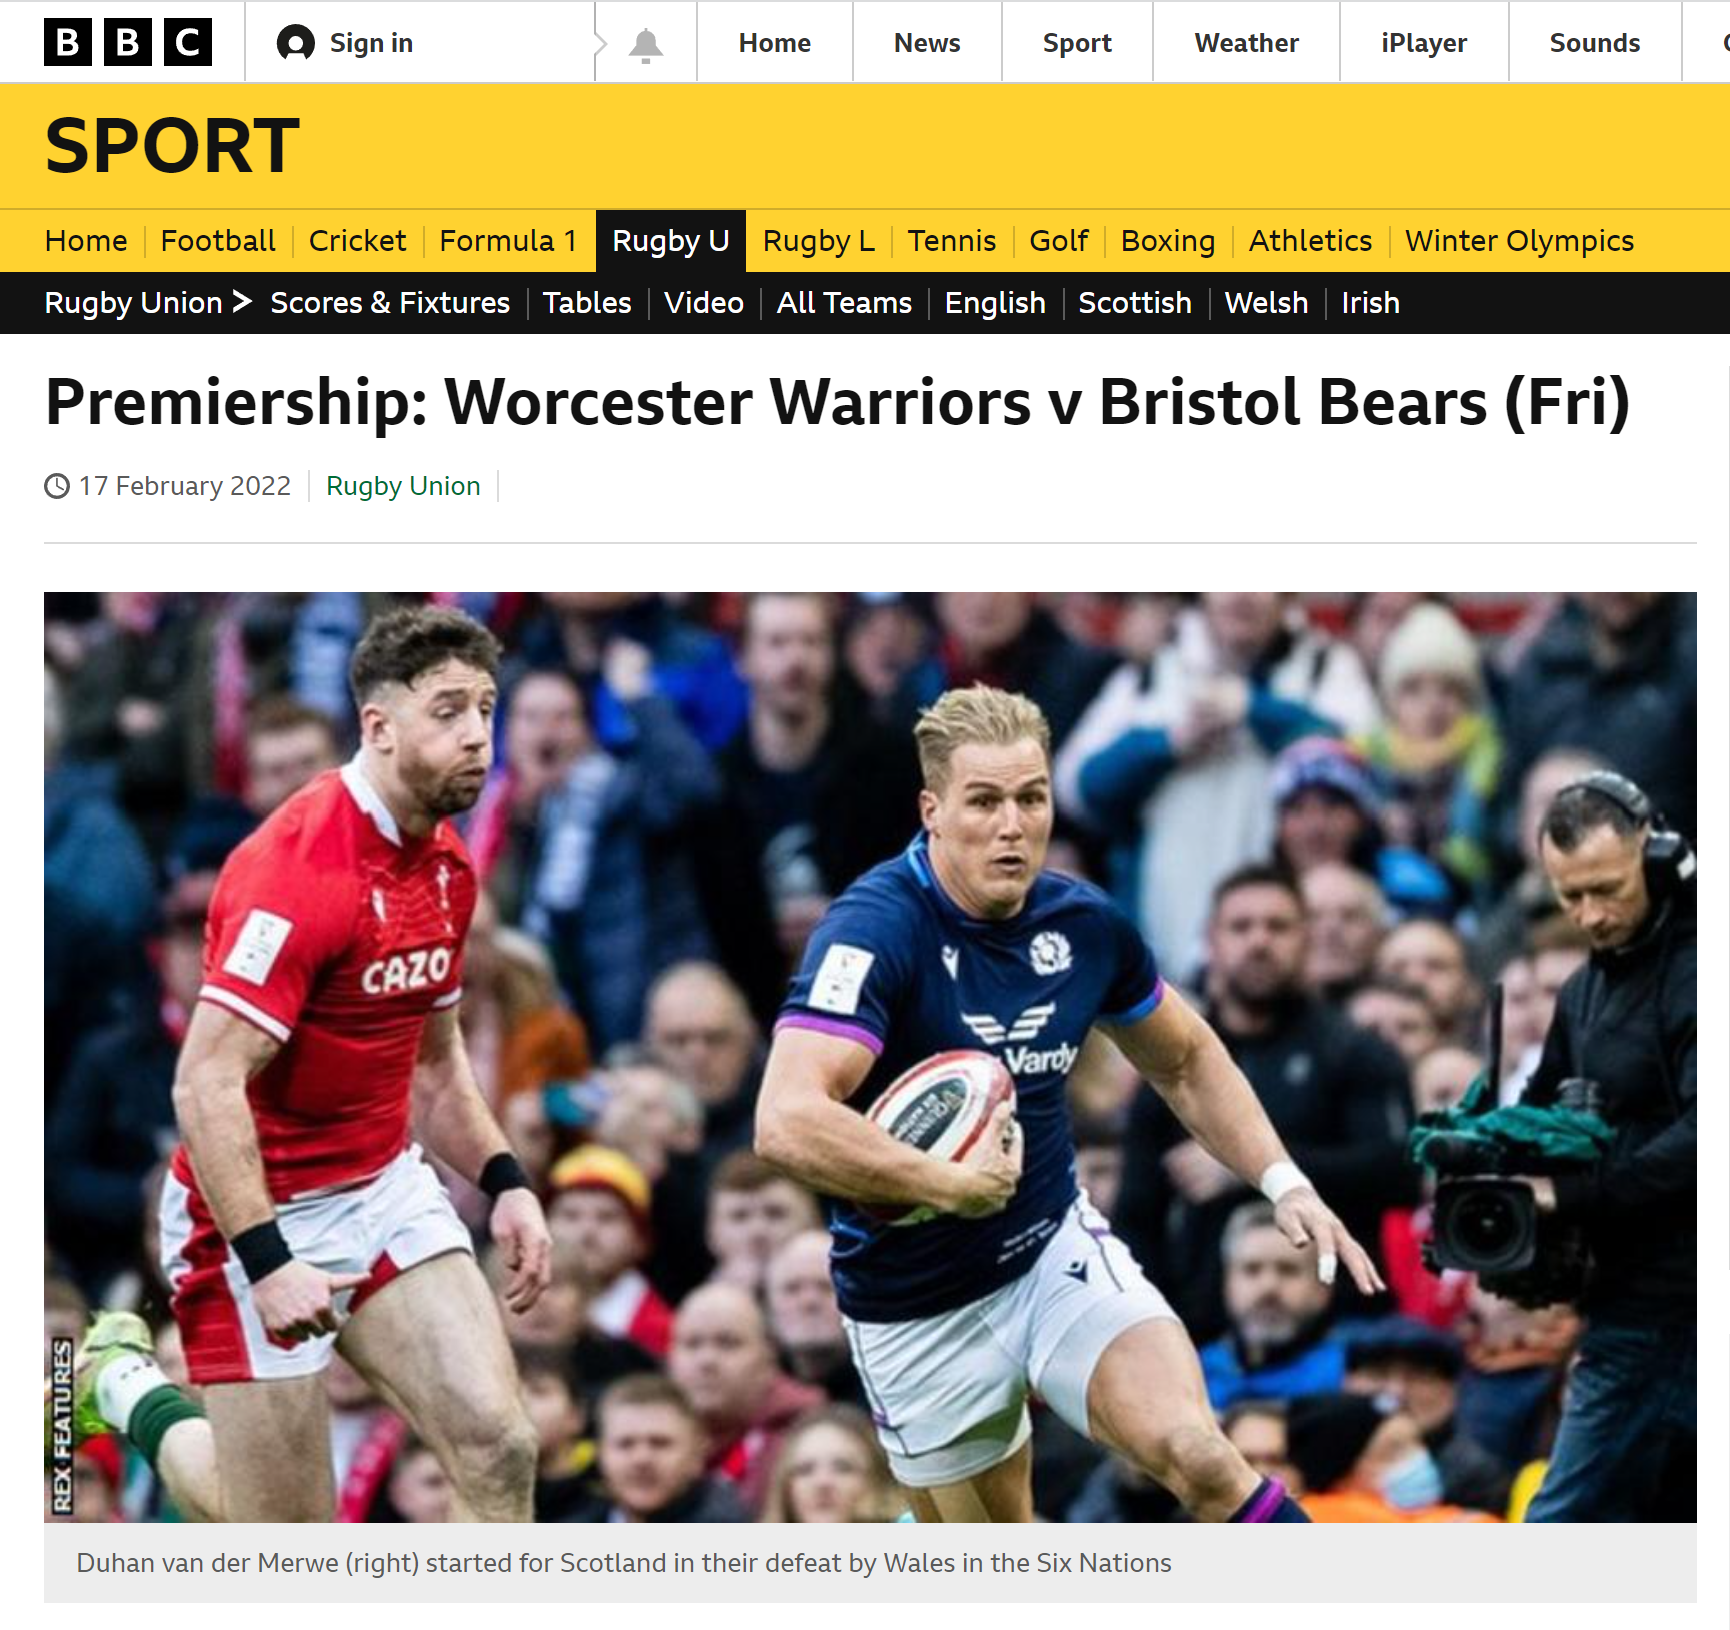Open the SPORT heading logo
Viewport: 1730px width, 1630px height.
[172, 146]
